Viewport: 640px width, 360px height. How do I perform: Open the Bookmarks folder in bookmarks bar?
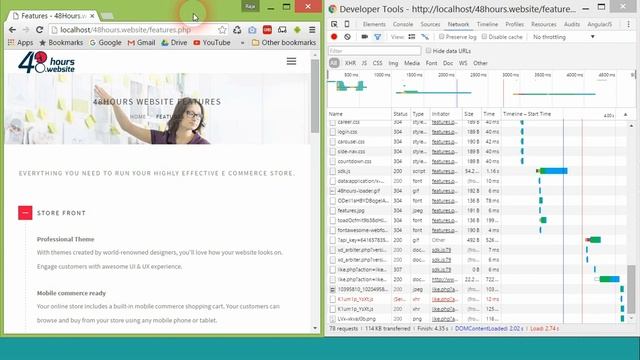(61, 42)
